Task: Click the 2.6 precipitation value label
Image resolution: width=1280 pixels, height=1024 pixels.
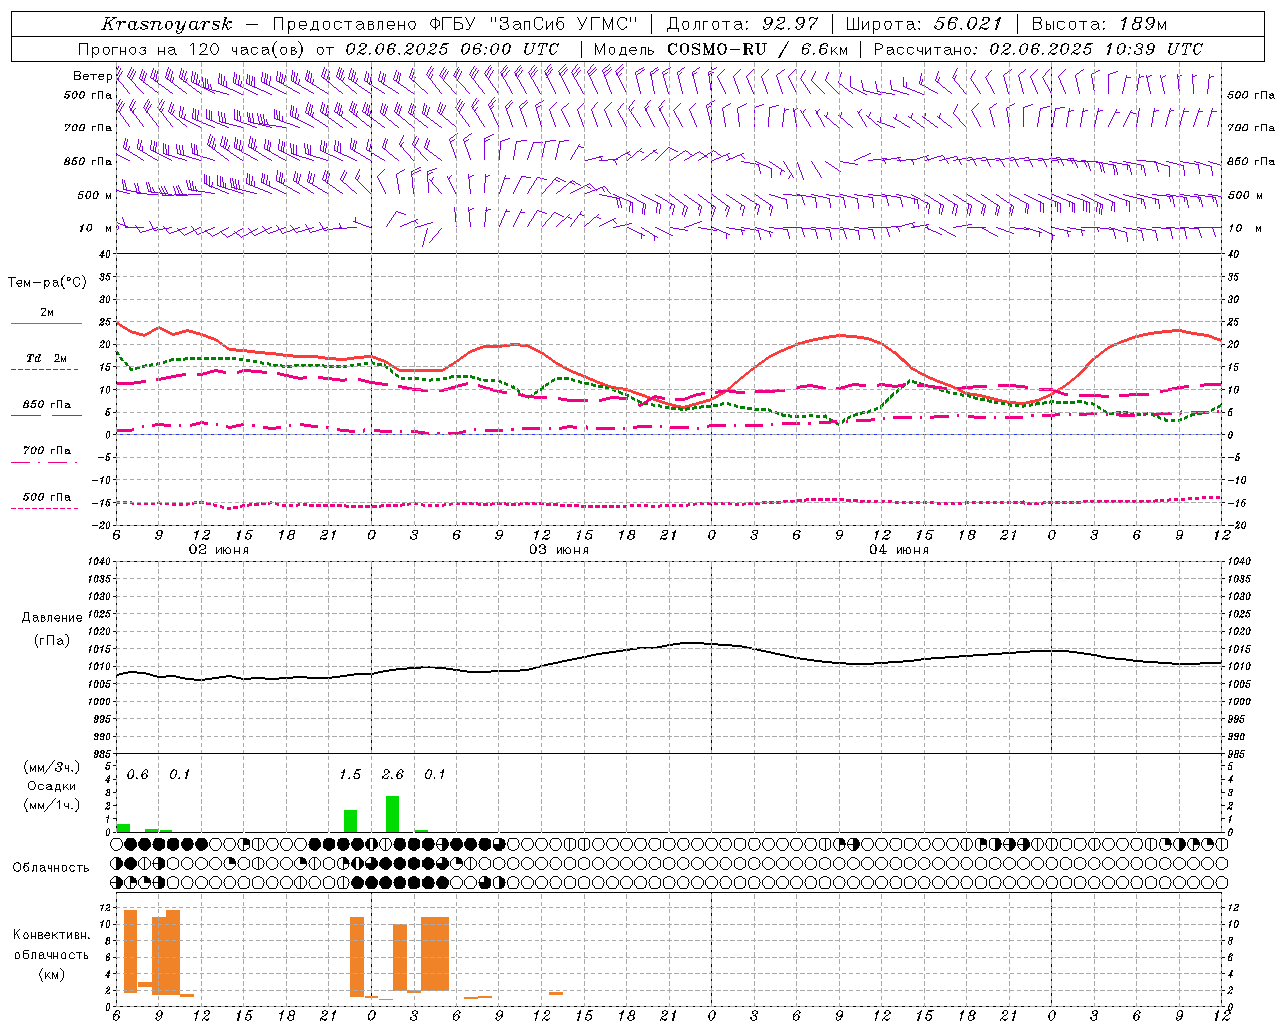Action: click(393, 775)
